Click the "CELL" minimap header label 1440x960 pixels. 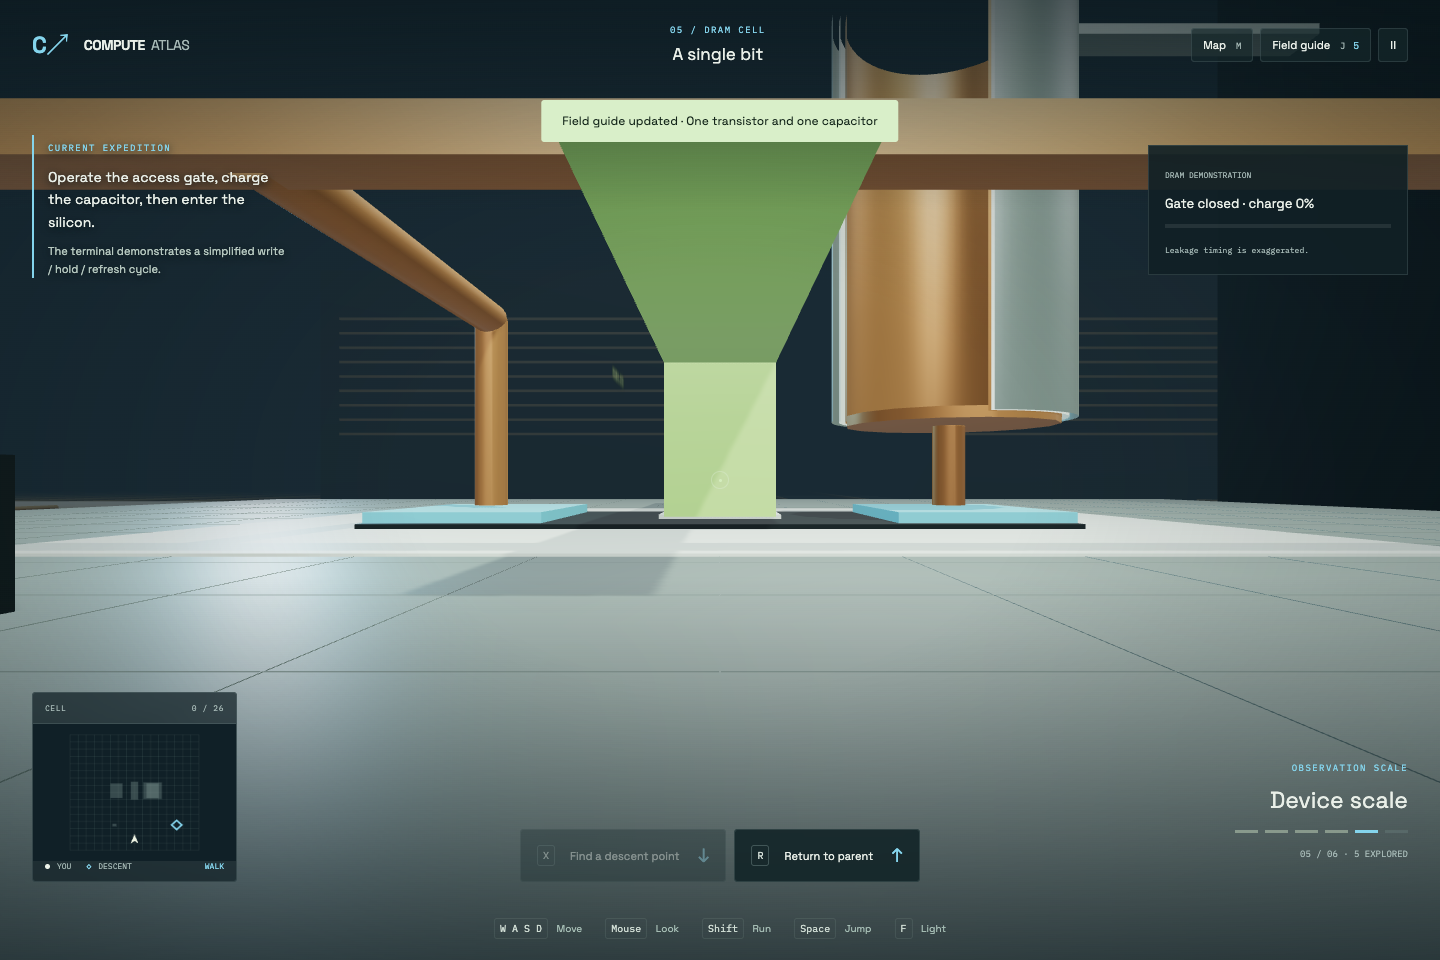(x=55, y=708)
